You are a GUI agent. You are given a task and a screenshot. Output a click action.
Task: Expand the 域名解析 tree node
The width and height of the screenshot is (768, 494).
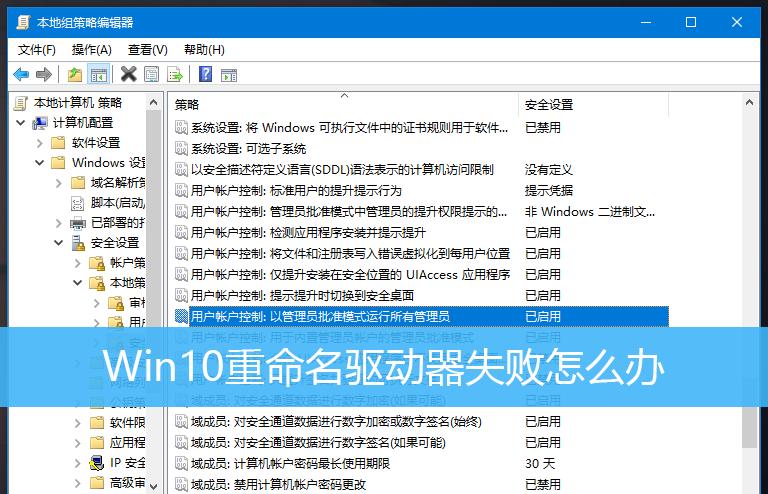(x=59, y=183)
